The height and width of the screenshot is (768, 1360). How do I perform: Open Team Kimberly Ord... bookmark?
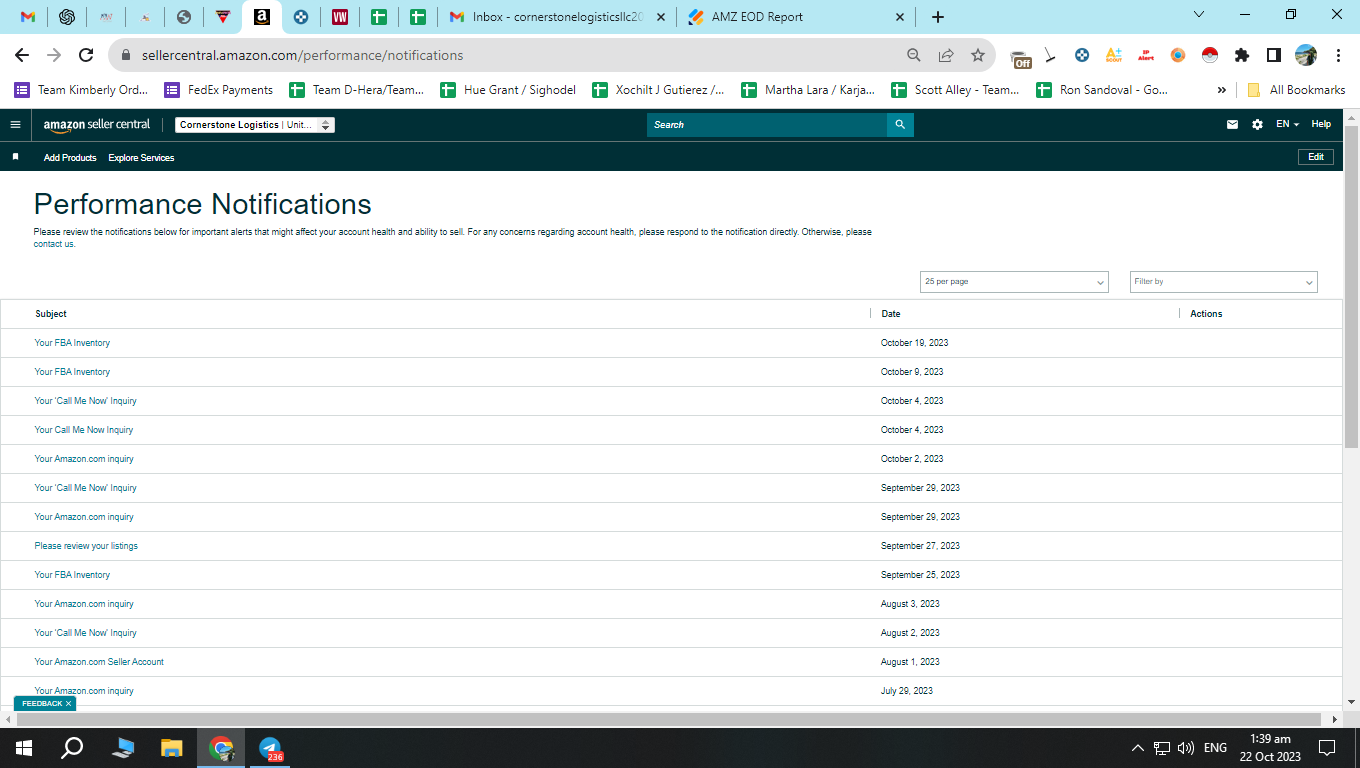pyautogui.click(x=81, y=90)
